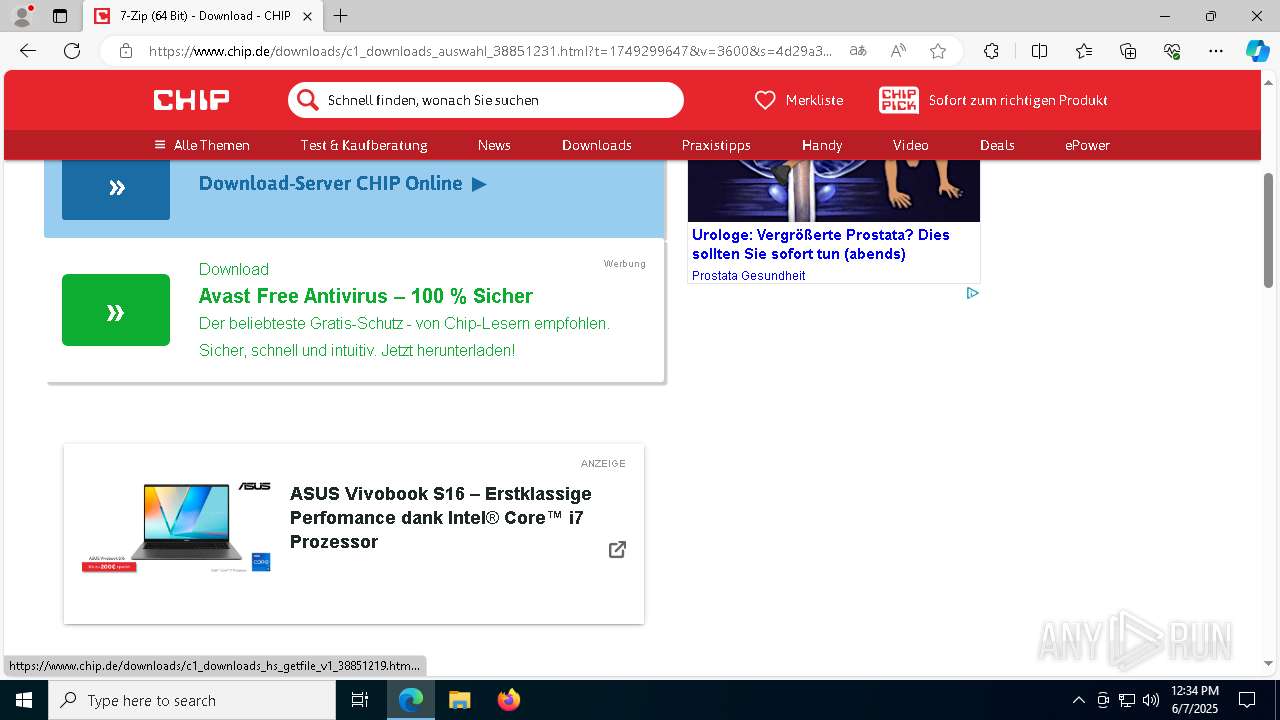This screenshot has width=1280, height=720.
Task: Click translate page icon in address bar
Action: (x=858, y=51)
